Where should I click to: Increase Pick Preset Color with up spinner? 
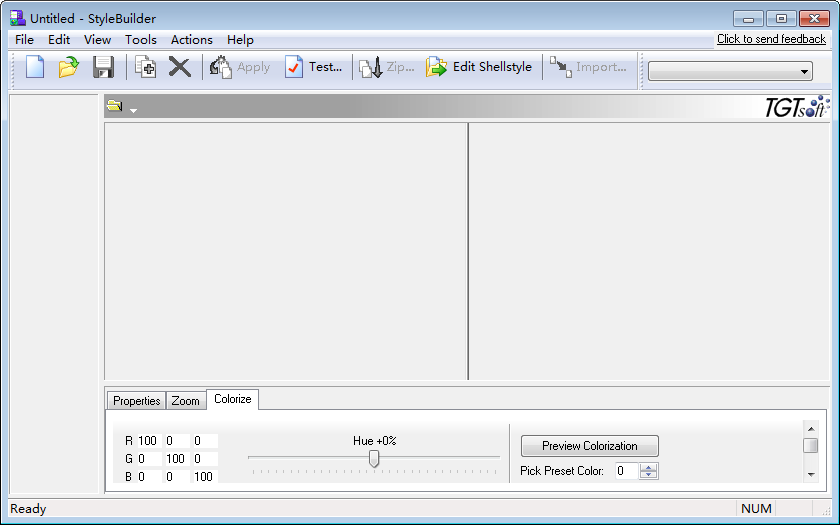[x=648, y=467]
